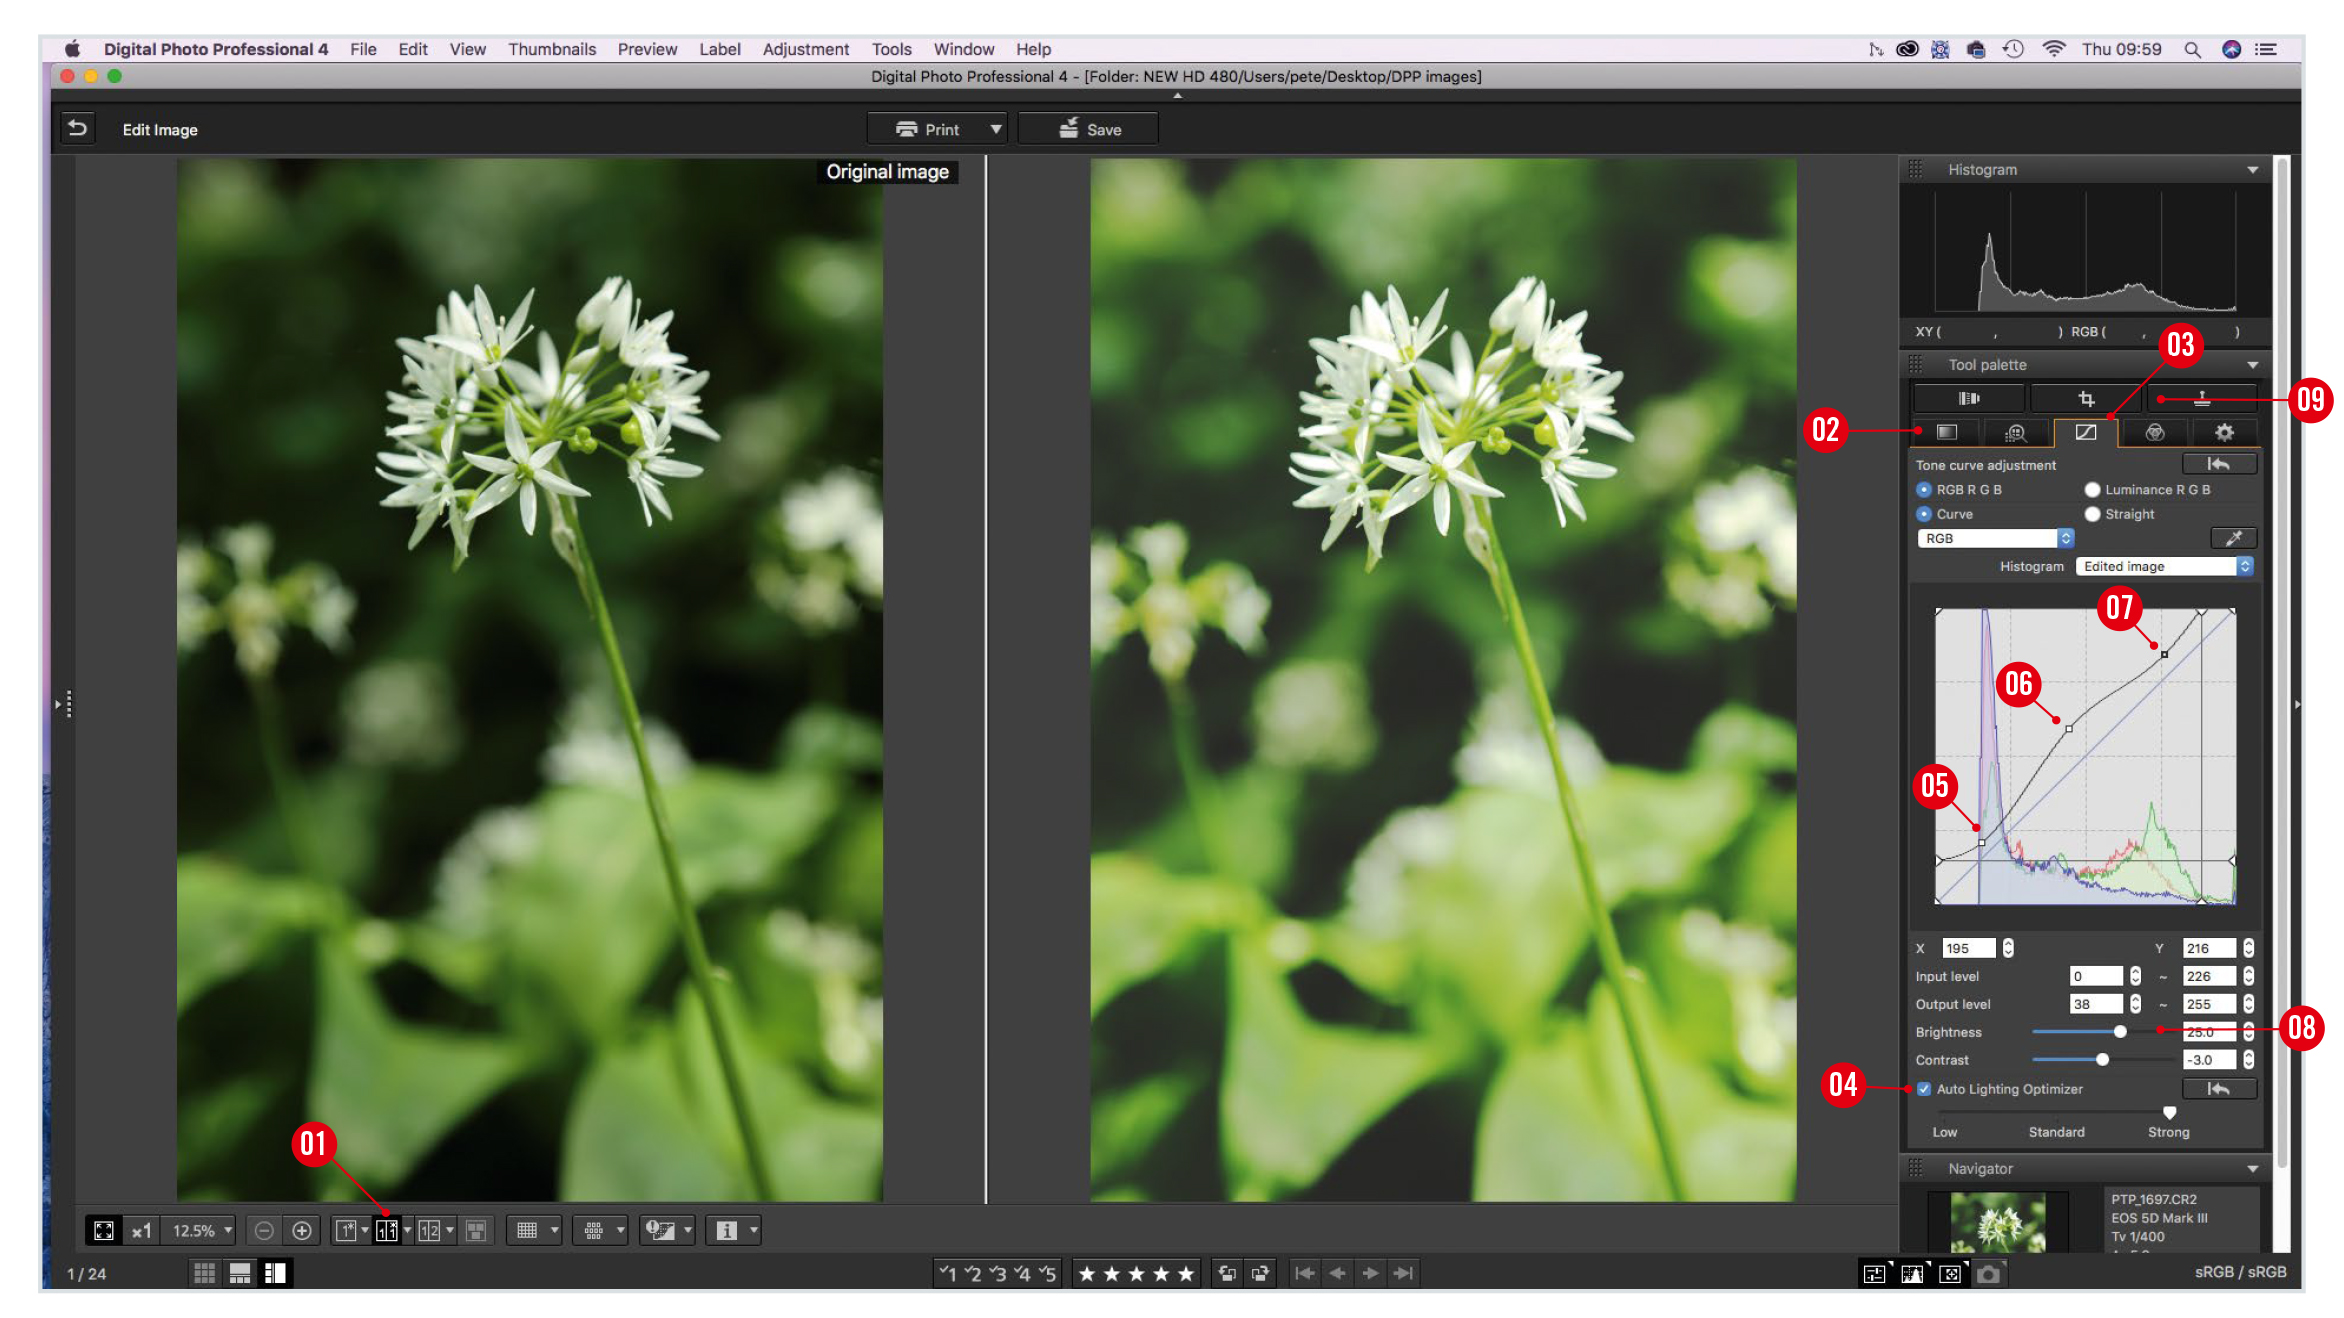
Task: Select the tone curve adjustment tab
Action: pyautogui.click(x=2086, y=432)
